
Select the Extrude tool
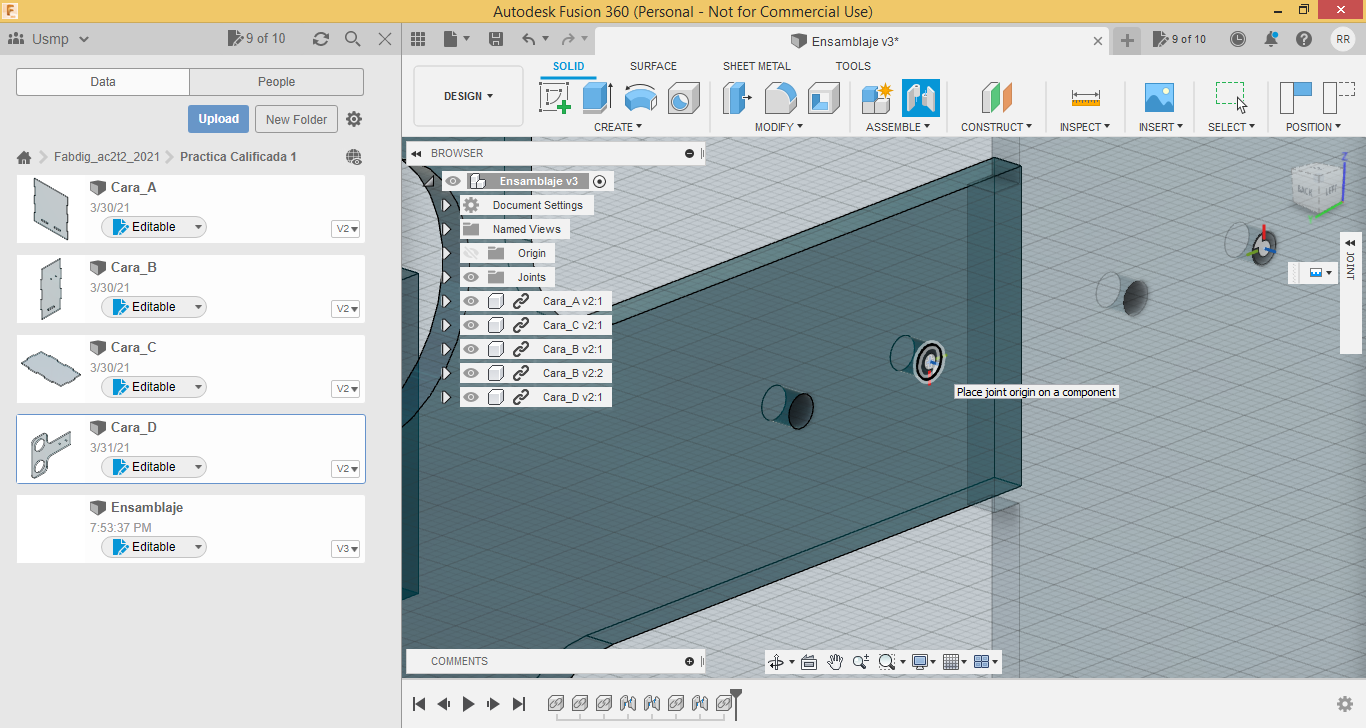(x=598, y=98)
